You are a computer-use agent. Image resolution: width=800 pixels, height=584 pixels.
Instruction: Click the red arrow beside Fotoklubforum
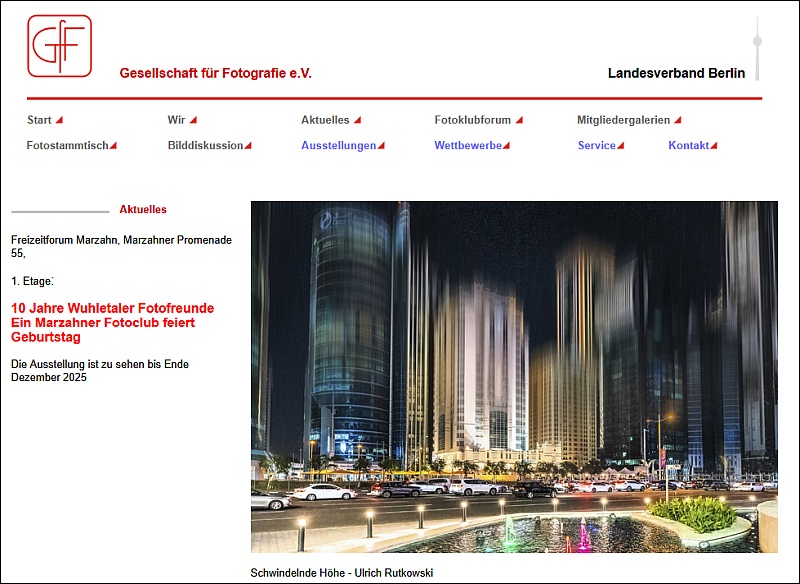coord(519,120)
